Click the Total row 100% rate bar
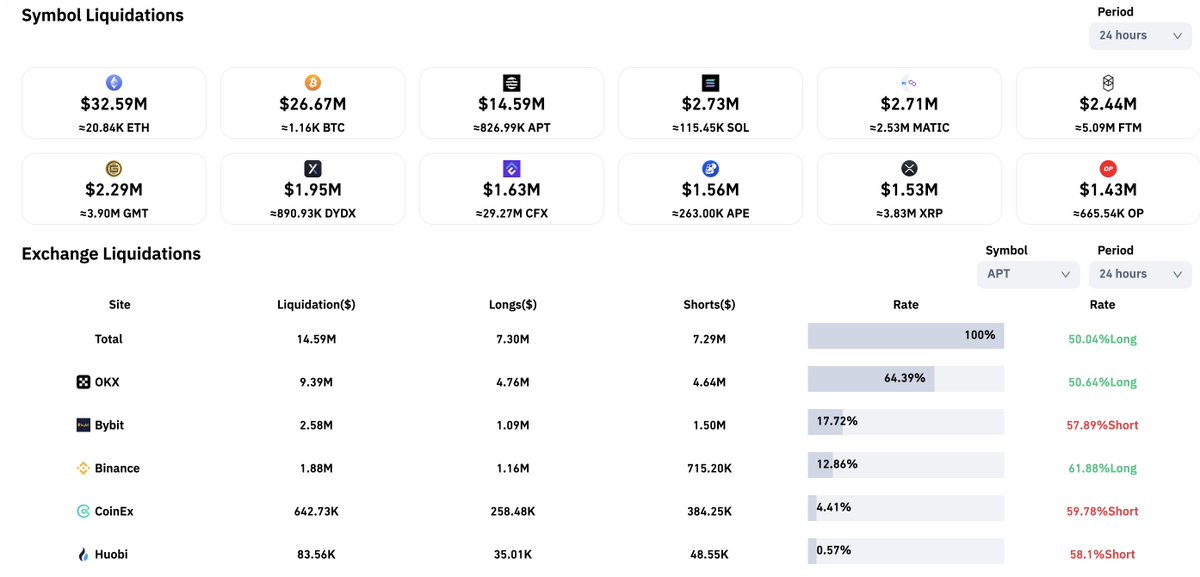 pyautogui.click(x=906, y=336)
